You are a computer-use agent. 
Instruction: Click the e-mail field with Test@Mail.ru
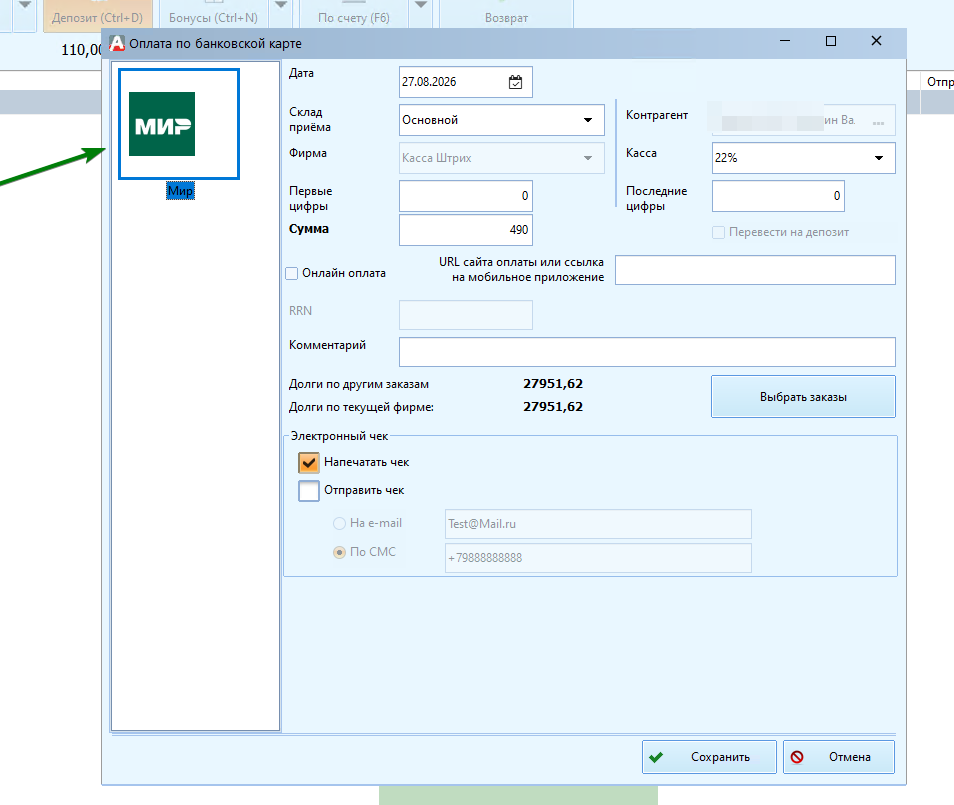(598, 524)
